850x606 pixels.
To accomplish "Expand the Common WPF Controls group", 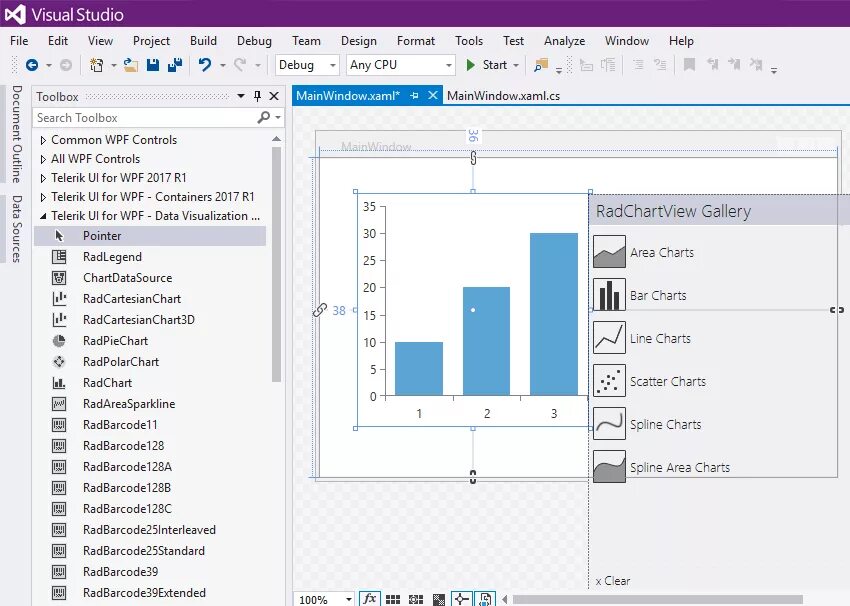I will click(x=43, y=140).
